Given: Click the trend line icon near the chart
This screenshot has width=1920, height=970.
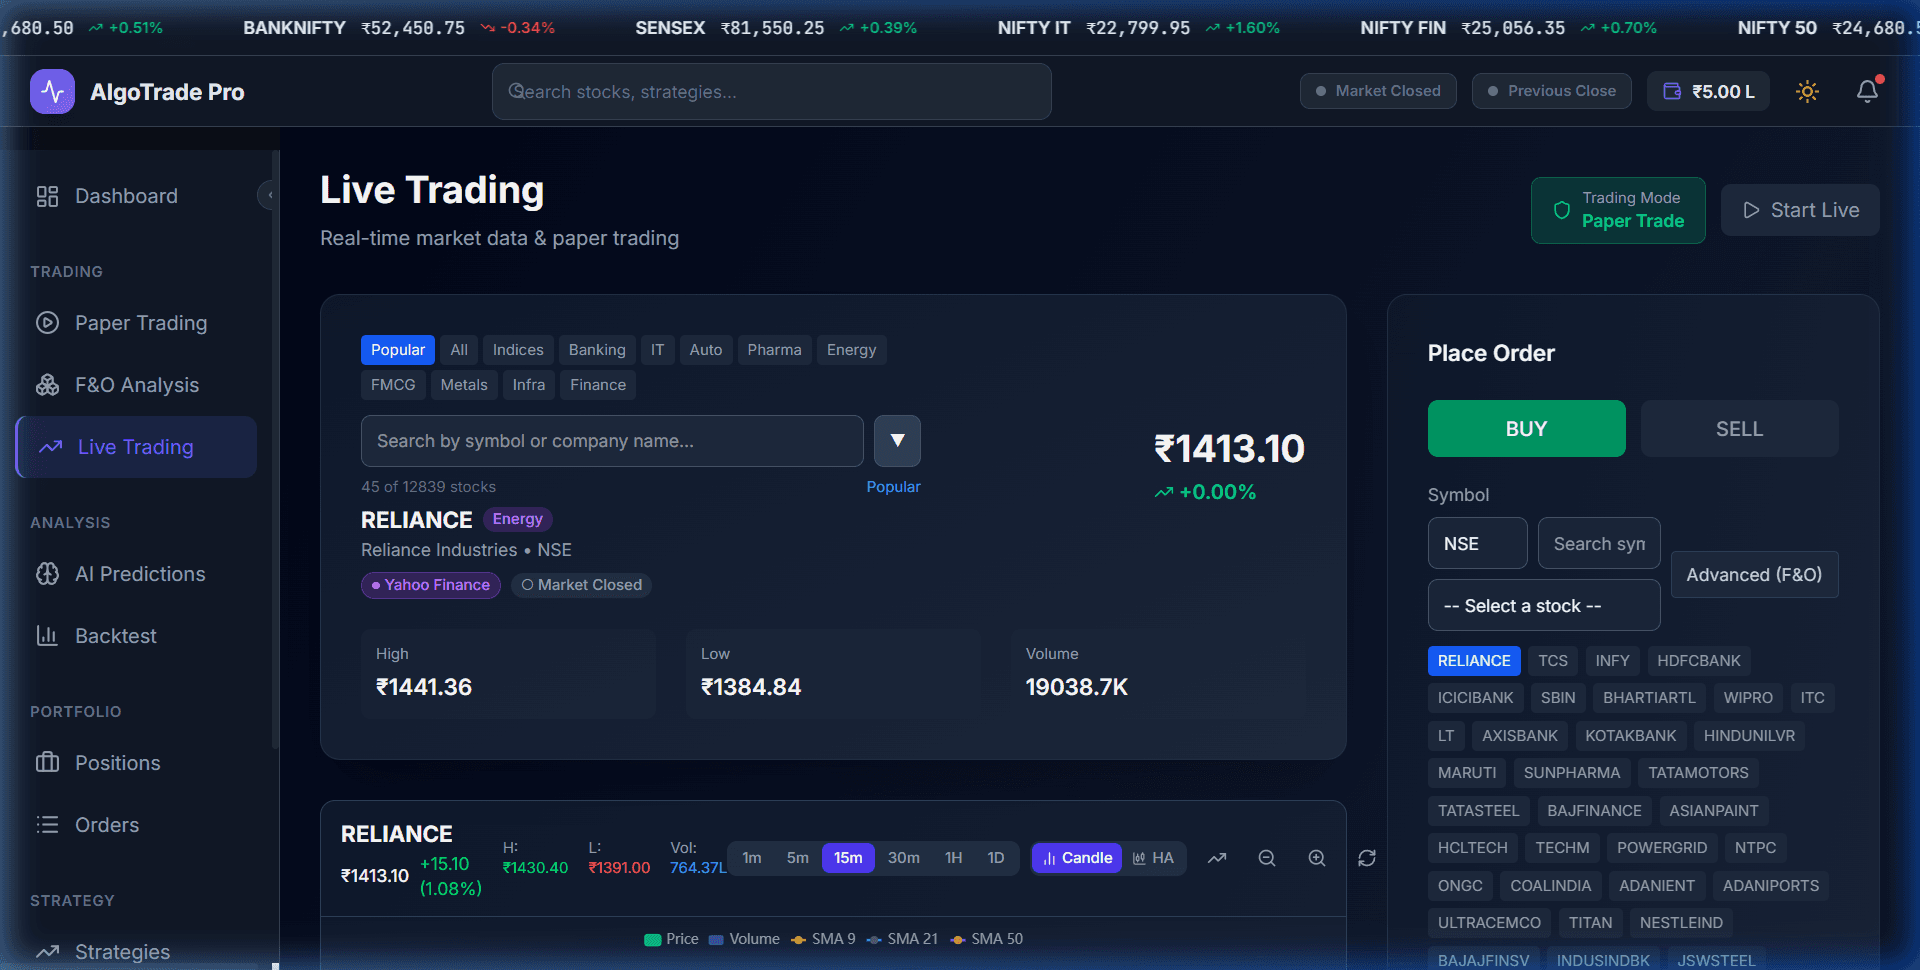Looking at the screenshot, I should point(1217,858).
